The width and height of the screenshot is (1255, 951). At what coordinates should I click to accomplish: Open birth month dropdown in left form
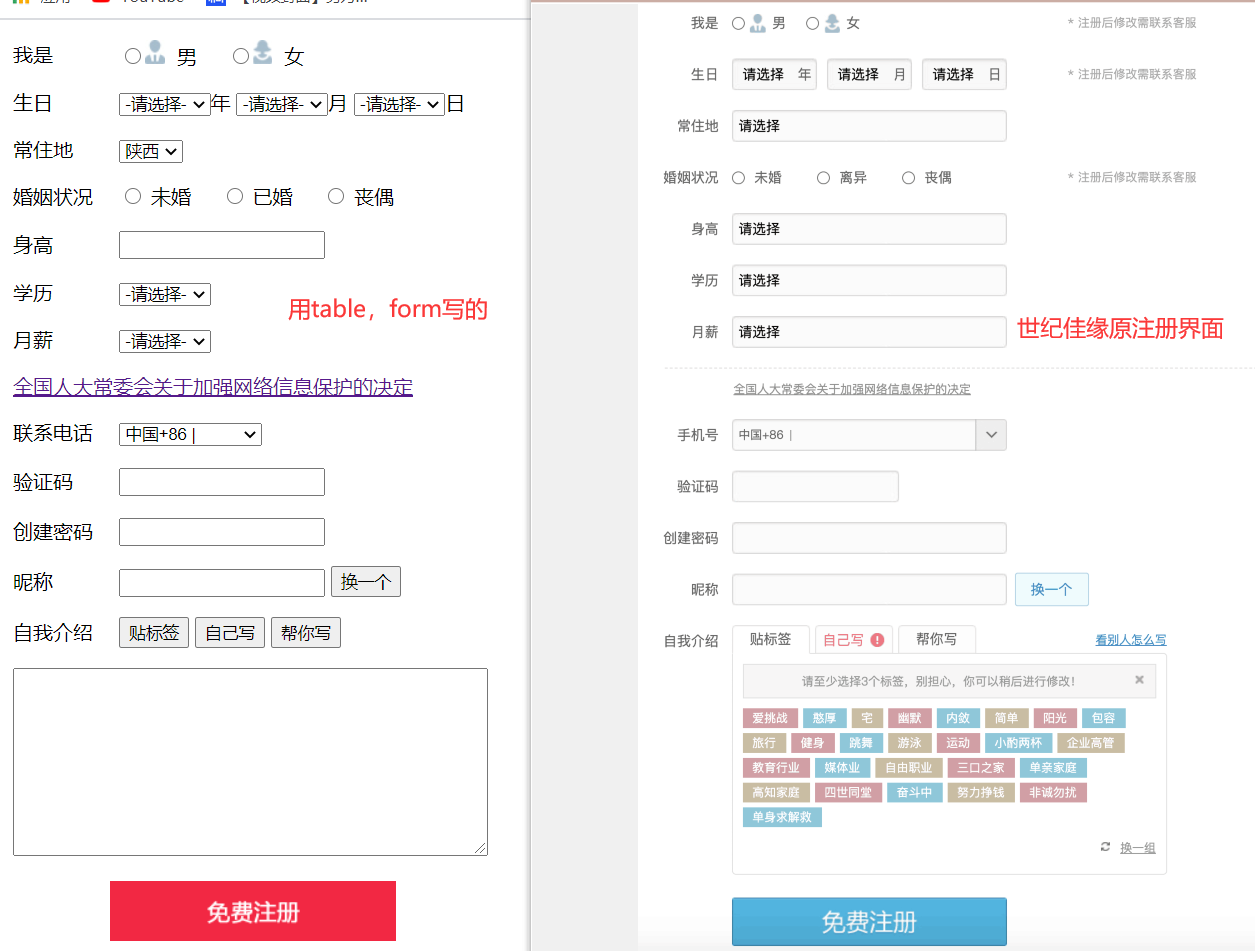pos(282,104)
